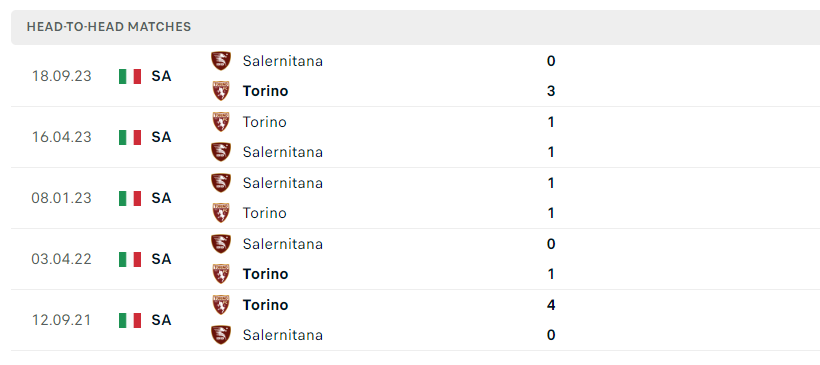Open Torino name in 08.01.23 match
Viewport: 820px width, 365px height.
(265, 213)
